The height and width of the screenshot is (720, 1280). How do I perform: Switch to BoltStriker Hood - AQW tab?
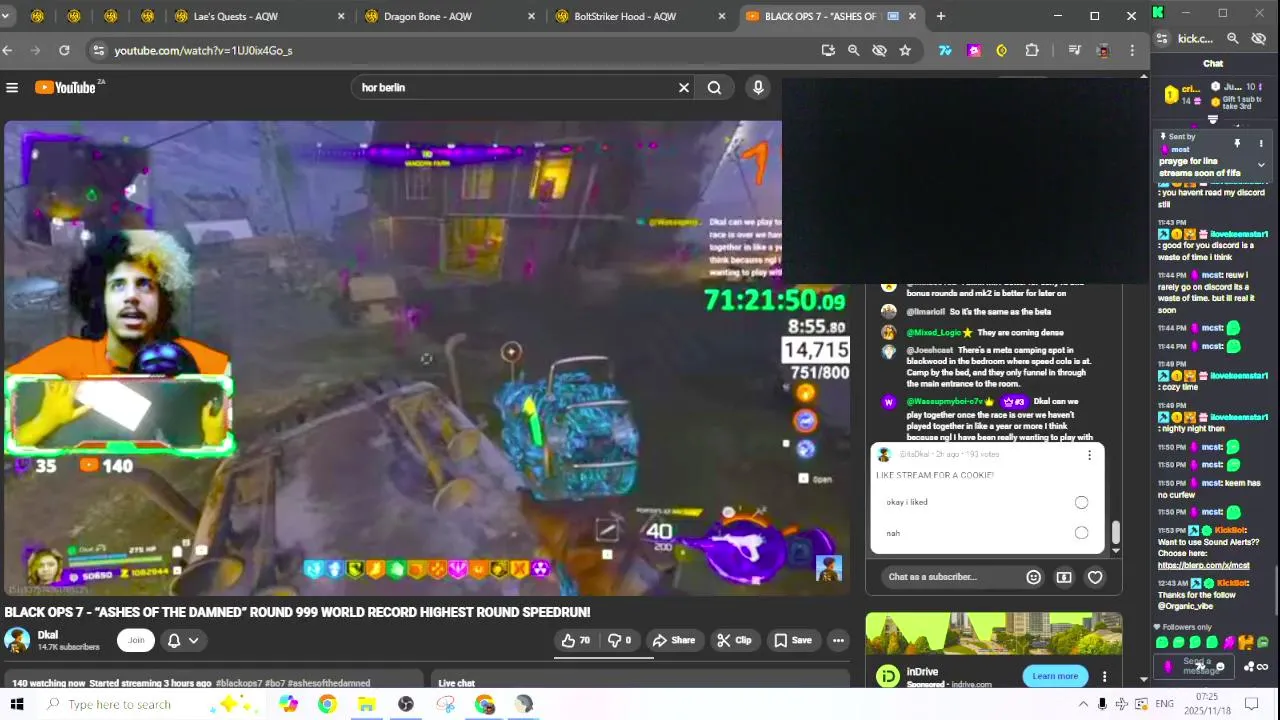[x=640, y=16]
